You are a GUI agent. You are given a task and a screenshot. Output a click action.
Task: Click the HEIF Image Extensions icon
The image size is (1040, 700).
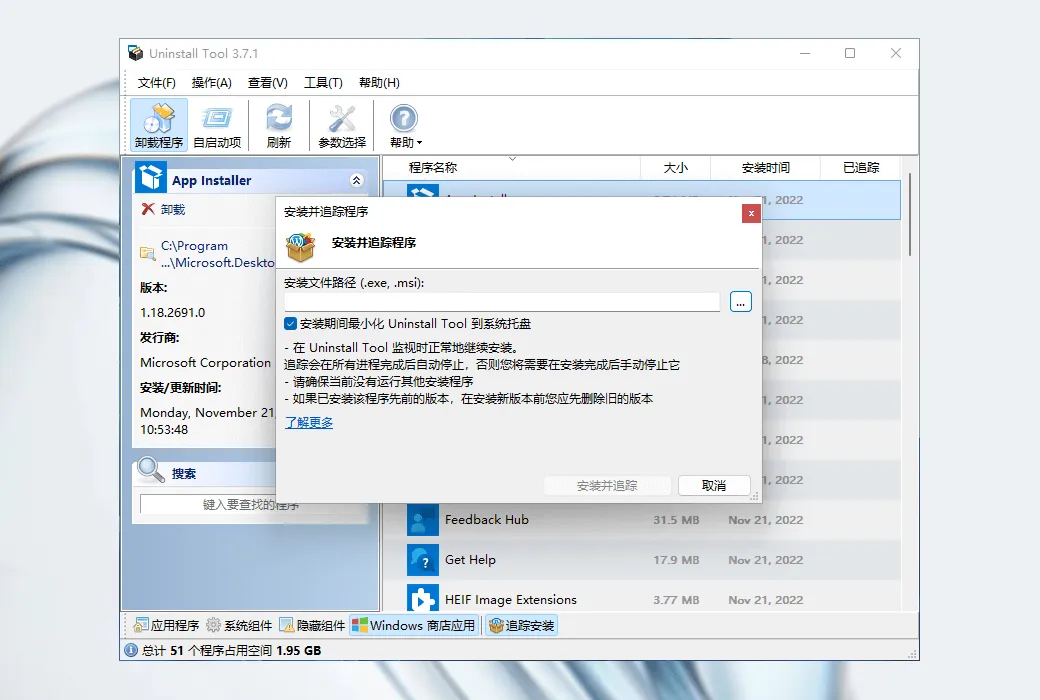click(422, 598)
